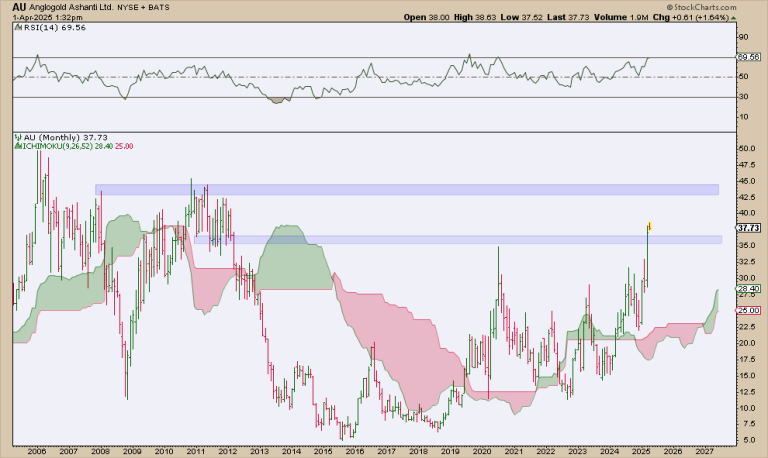Image resolution: width=768 pixels, height=458 pixels.
Task: Click the yellow-highlighted latest candle
Action: [x=649, y=226]
